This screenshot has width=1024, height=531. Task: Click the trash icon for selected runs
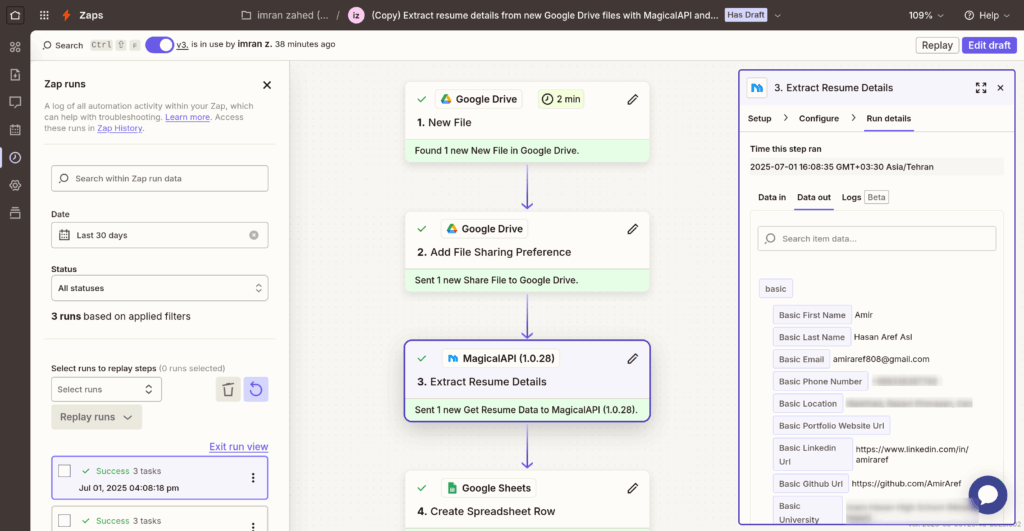tap(228, 389)
